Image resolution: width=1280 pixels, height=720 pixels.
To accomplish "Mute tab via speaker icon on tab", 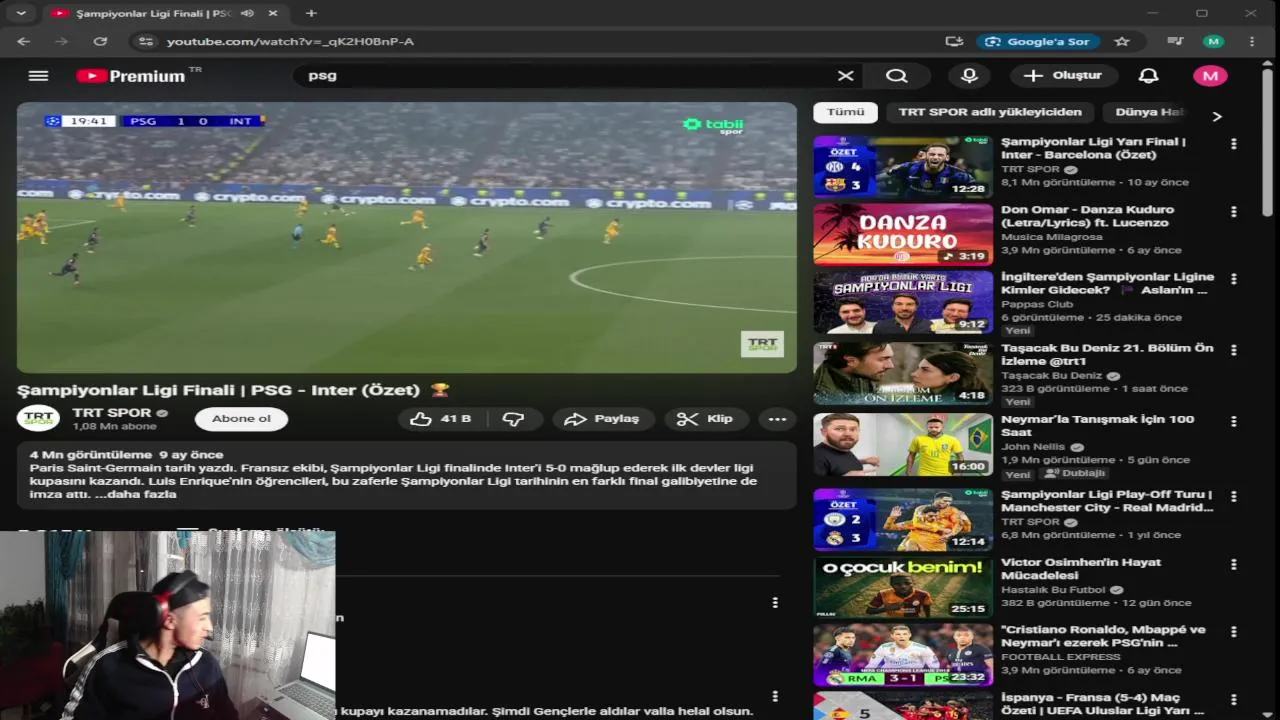I will (x=247, y=13).
